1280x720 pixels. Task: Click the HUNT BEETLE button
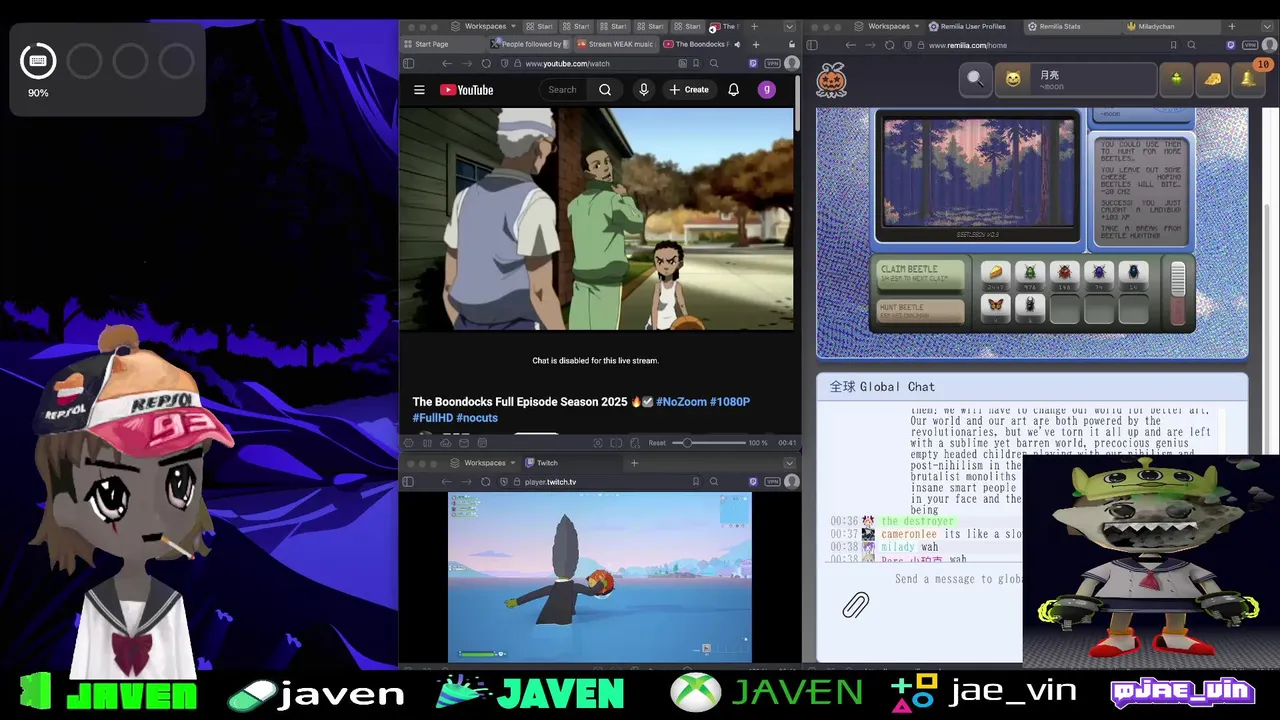(x=921, y=311)
